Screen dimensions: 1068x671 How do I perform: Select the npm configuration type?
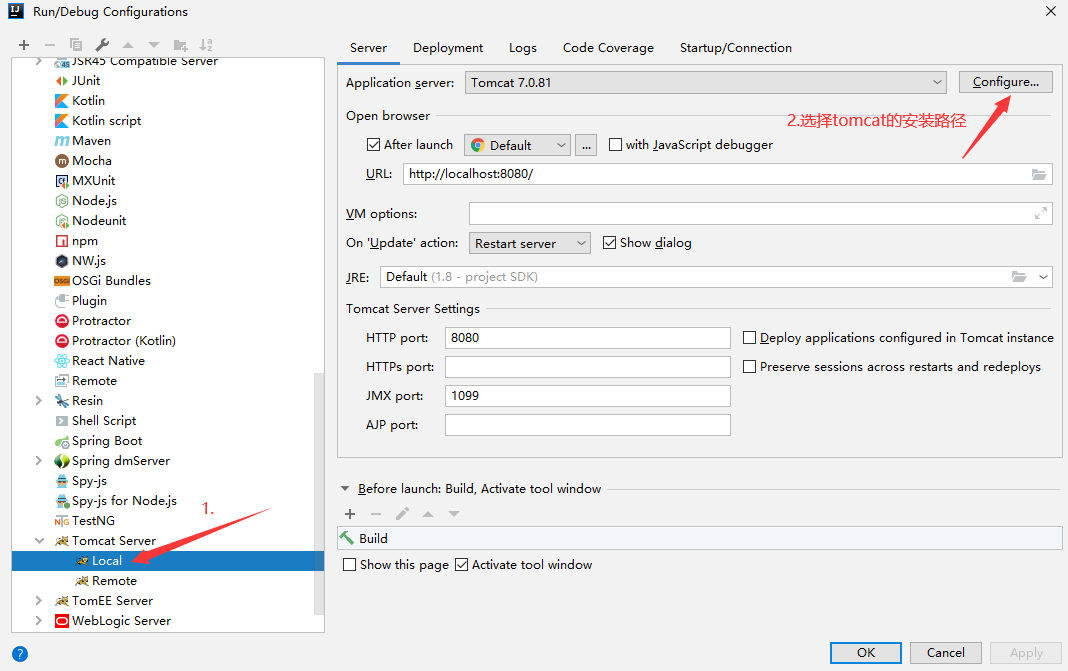click(x=84, y=240)
